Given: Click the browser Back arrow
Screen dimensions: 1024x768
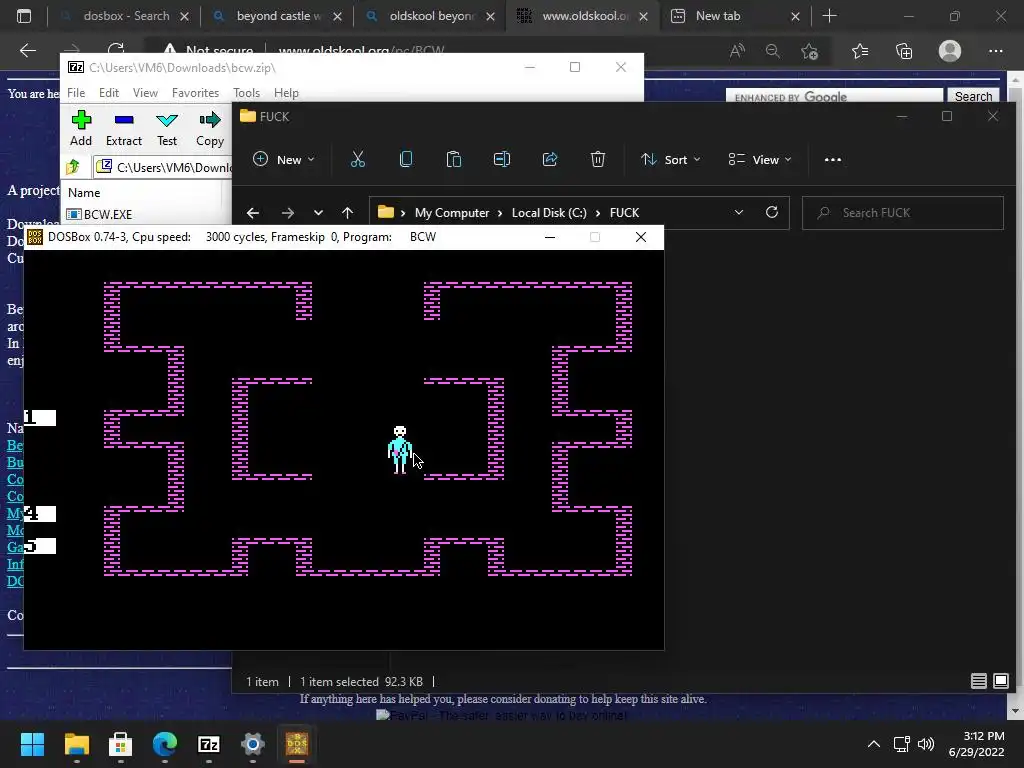Looking at the screenshot, I should [27, 51].
